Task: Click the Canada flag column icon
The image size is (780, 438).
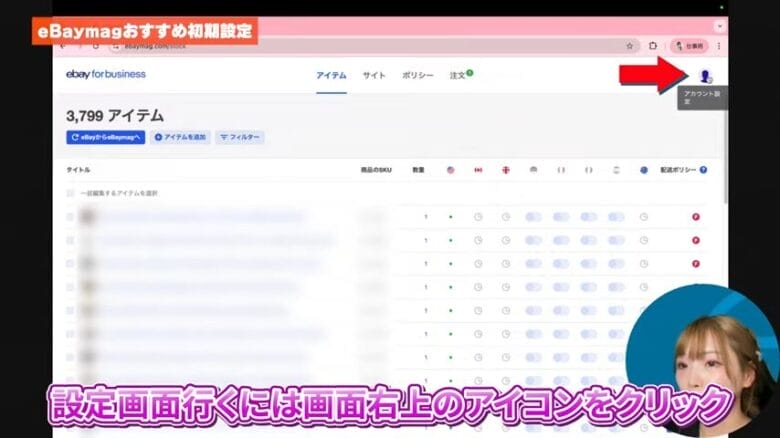Action: pyautogui.click(x=478, y=170)
